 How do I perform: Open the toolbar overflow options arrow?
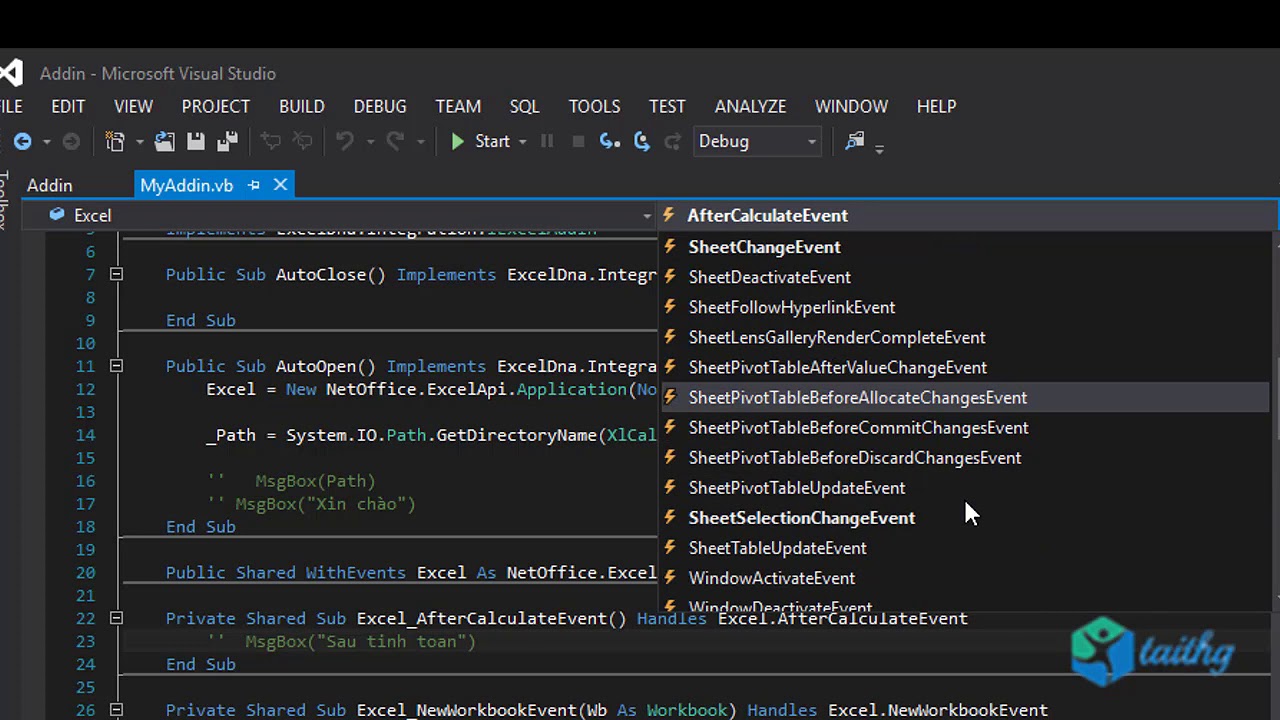(879, 149)
